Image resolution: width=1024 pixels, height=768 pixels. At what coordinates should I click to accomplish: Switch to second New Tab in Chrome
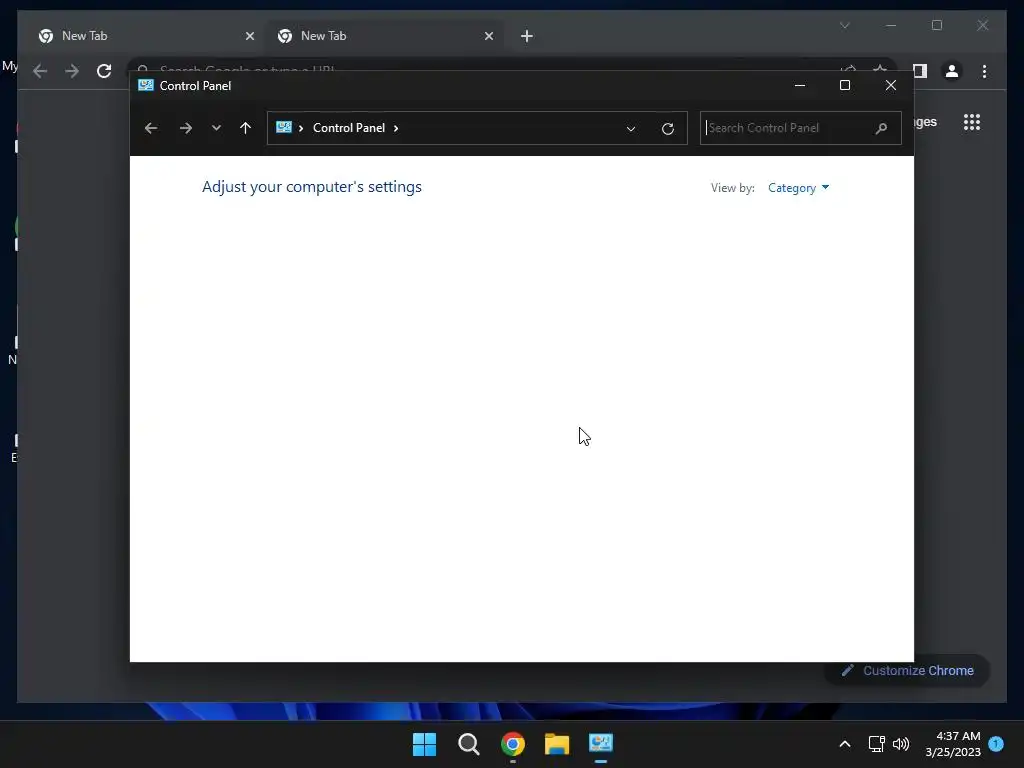(385, 36)
